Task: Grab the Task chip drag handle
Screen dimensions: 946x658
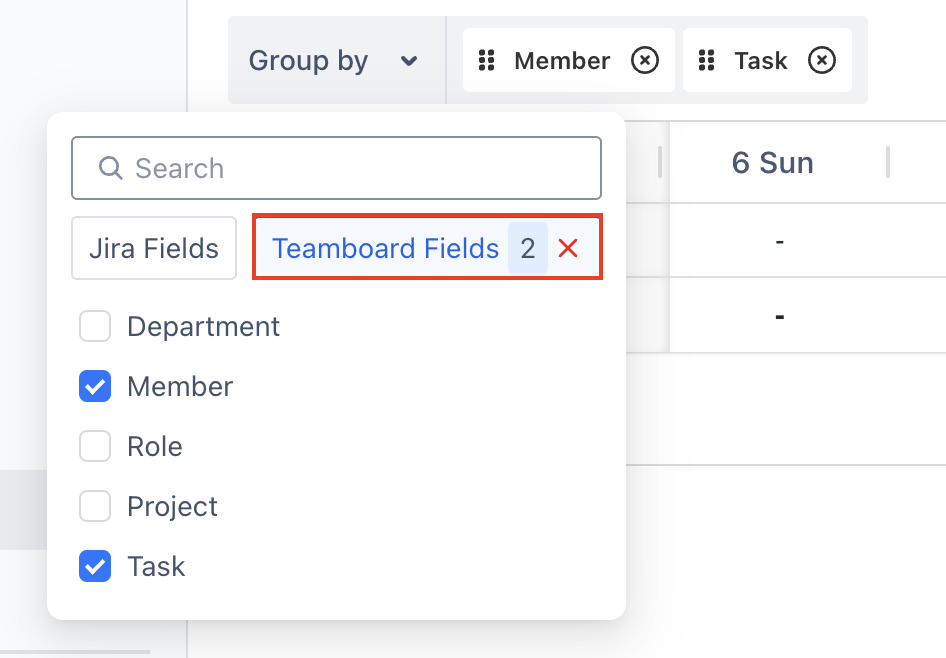Action: (x=707, y=61)
